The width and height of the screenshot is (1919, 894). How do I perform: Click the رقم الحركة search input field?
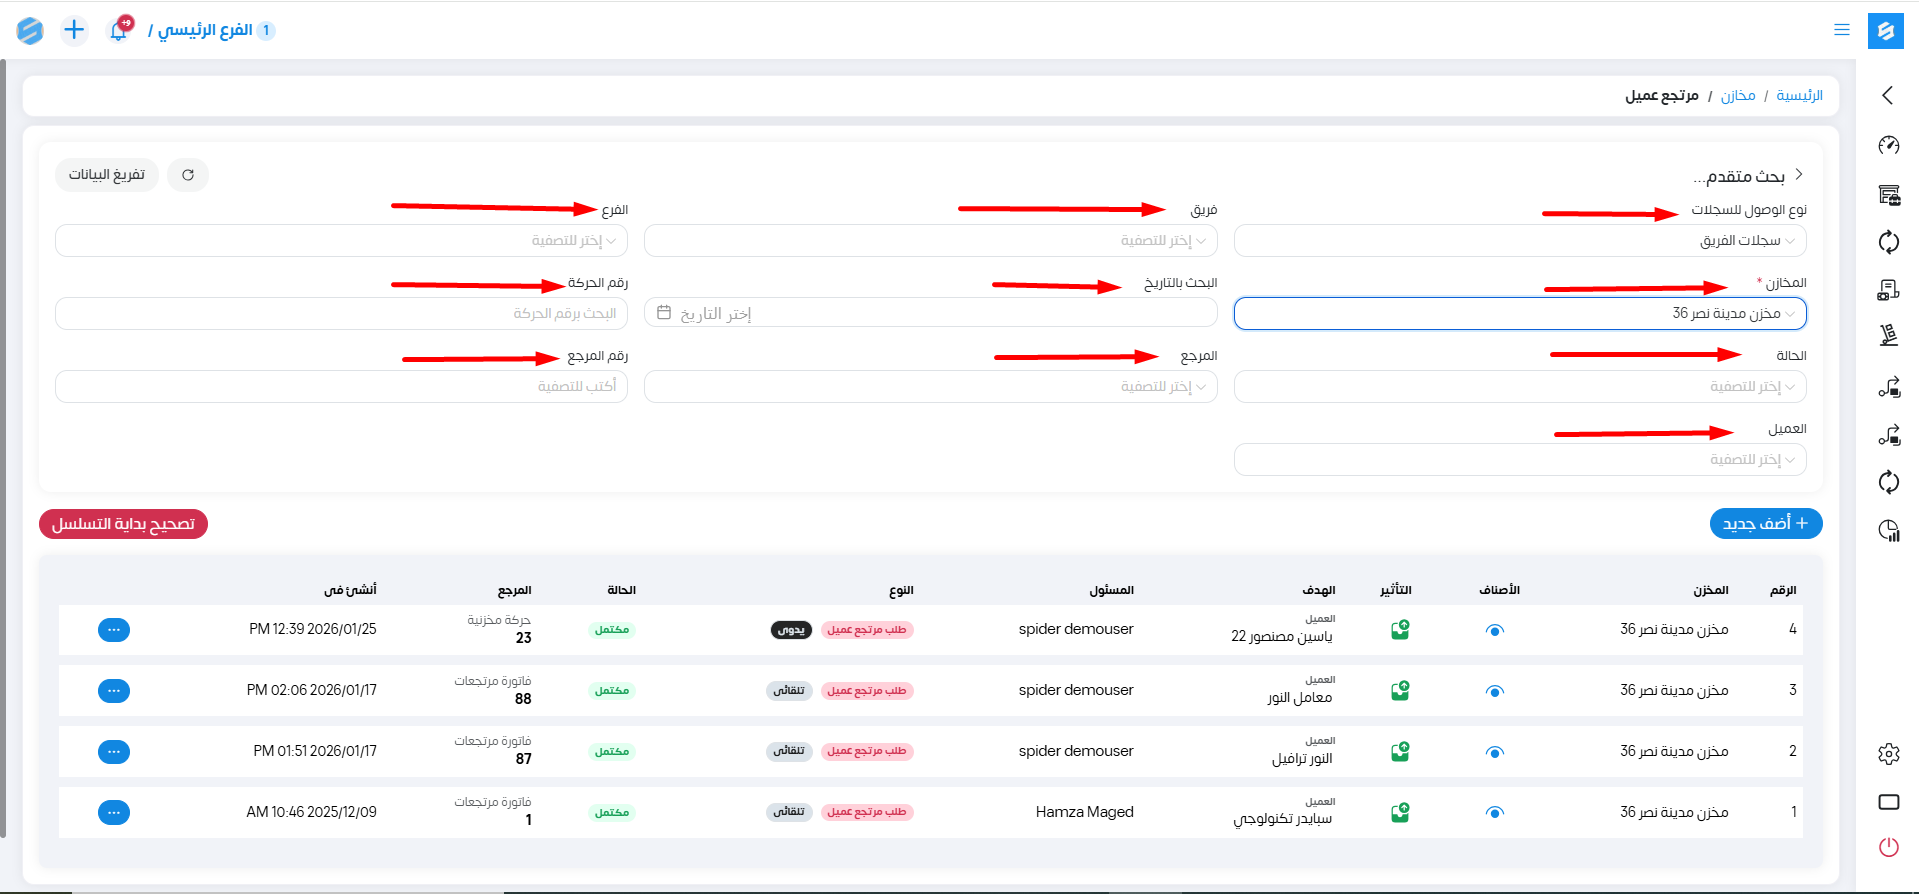tap(341, 314)
